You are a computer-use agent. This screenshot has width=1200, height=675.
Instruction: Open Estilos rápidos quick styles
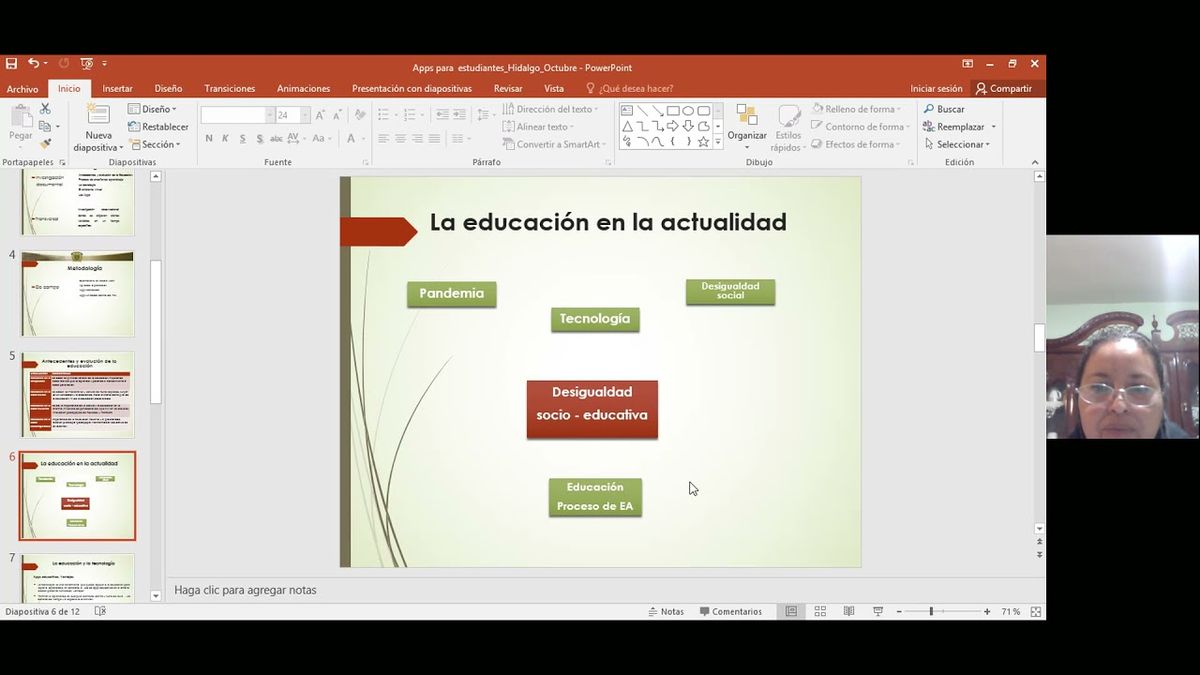788,127
